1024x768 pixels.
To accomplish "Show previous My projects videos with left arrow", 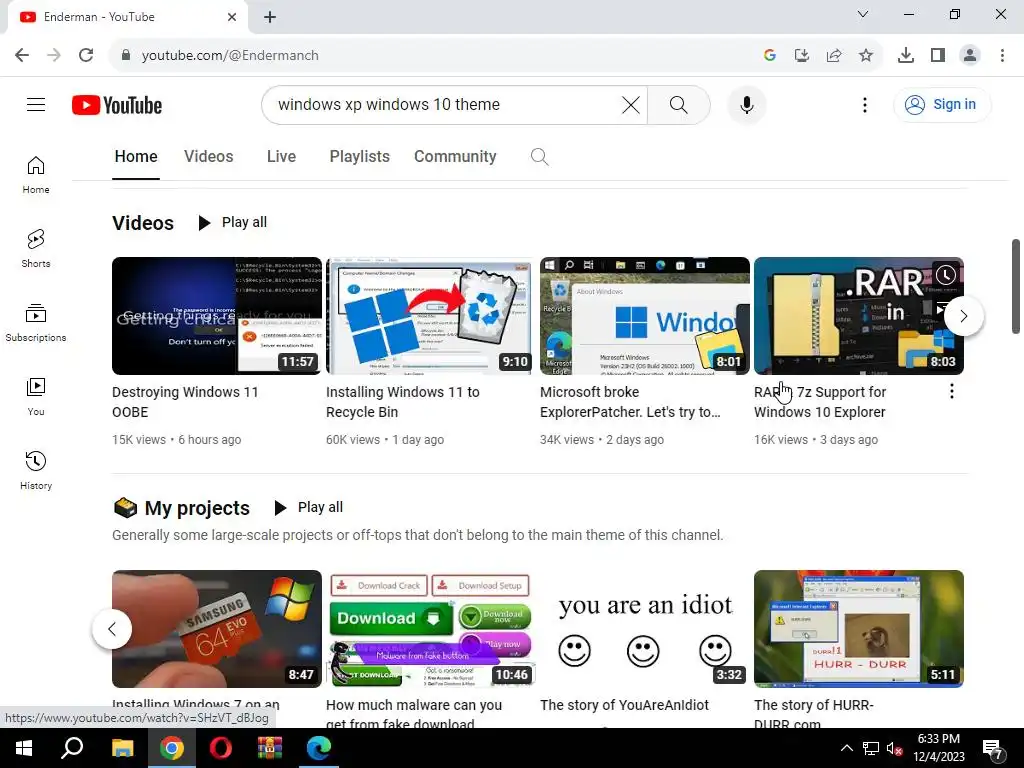I will coord(112,629).
